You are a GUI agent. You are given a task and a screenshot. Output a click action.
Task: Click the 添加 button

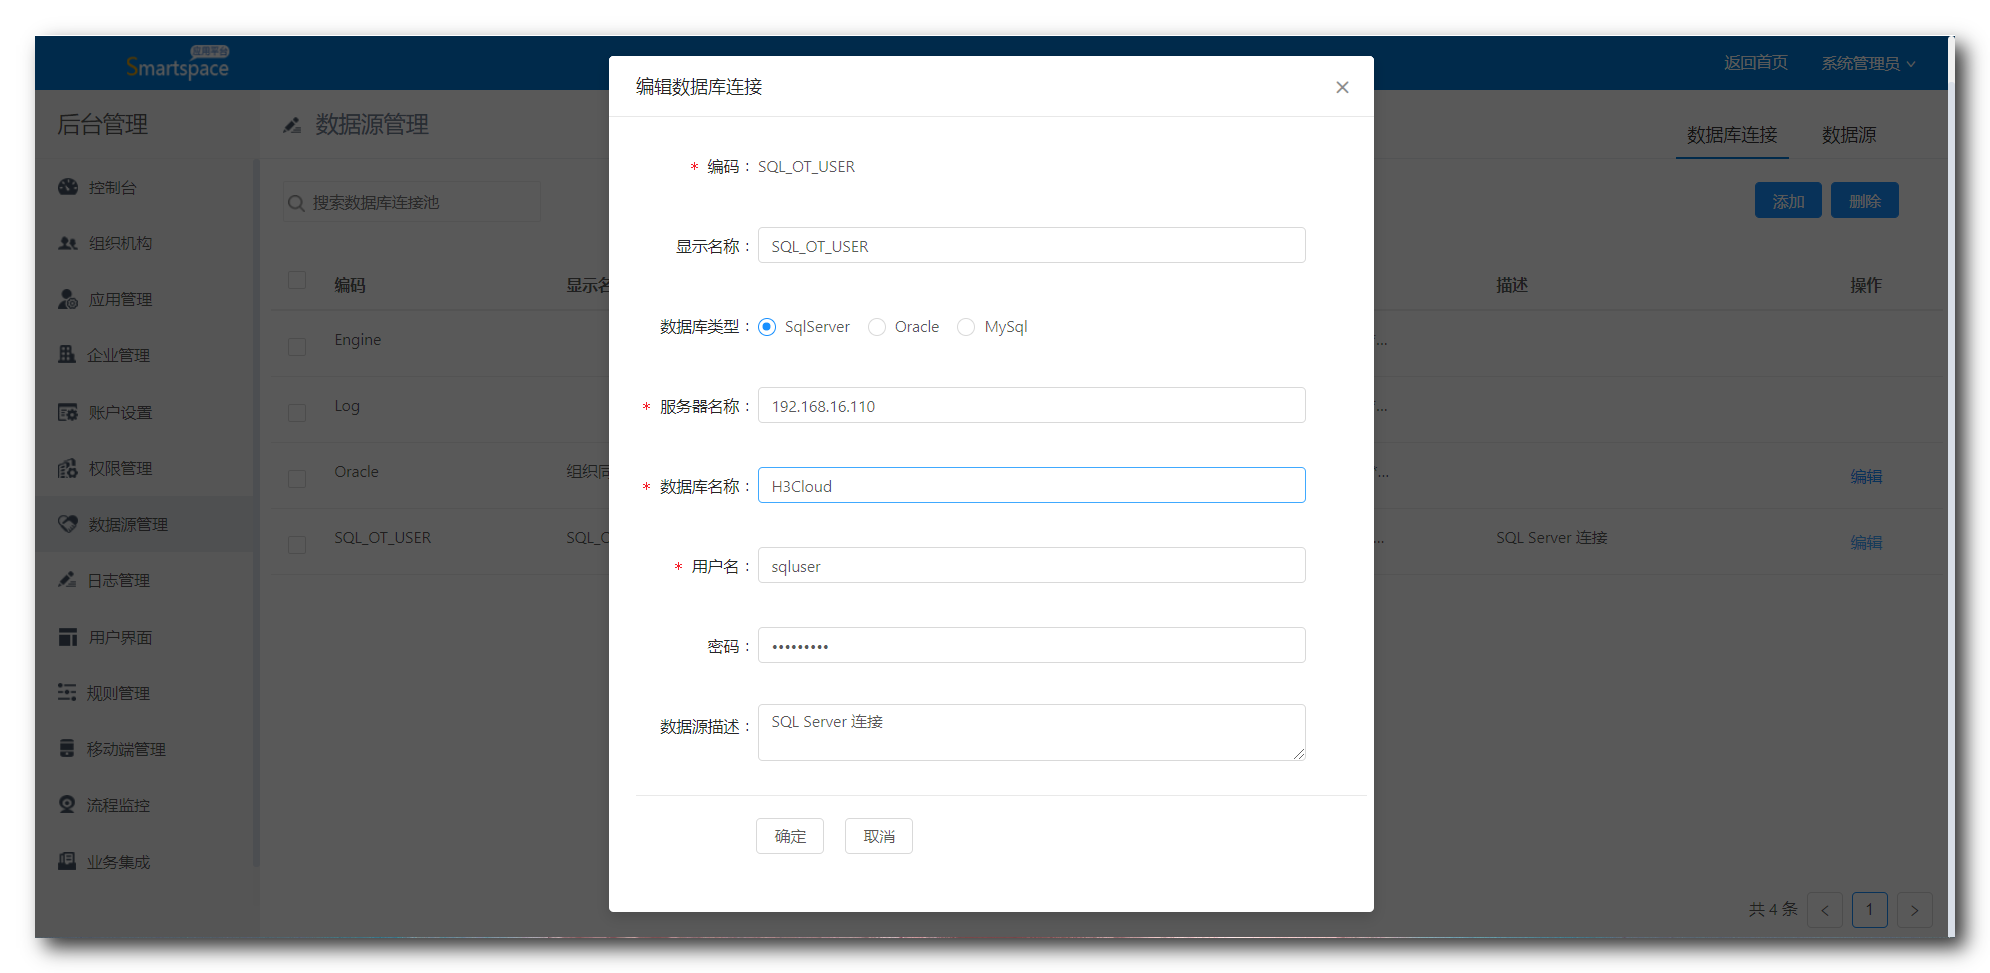click(1788, 201)
